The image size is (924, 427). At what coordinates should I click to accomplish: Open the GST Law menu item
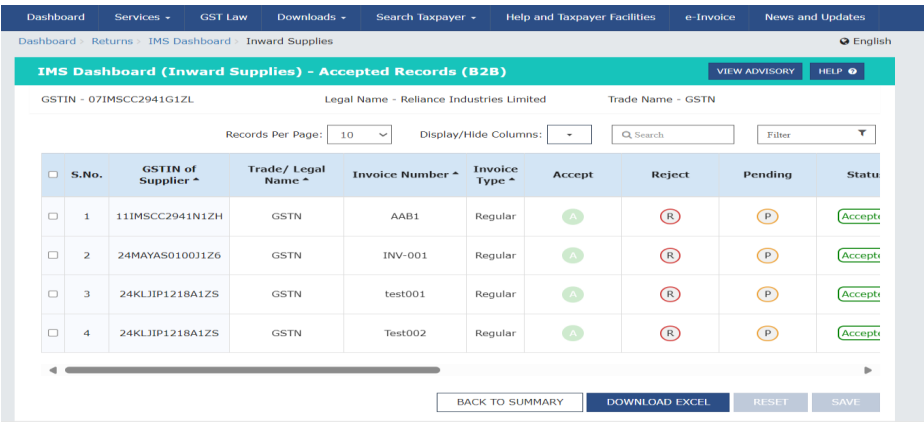(224, 17)
